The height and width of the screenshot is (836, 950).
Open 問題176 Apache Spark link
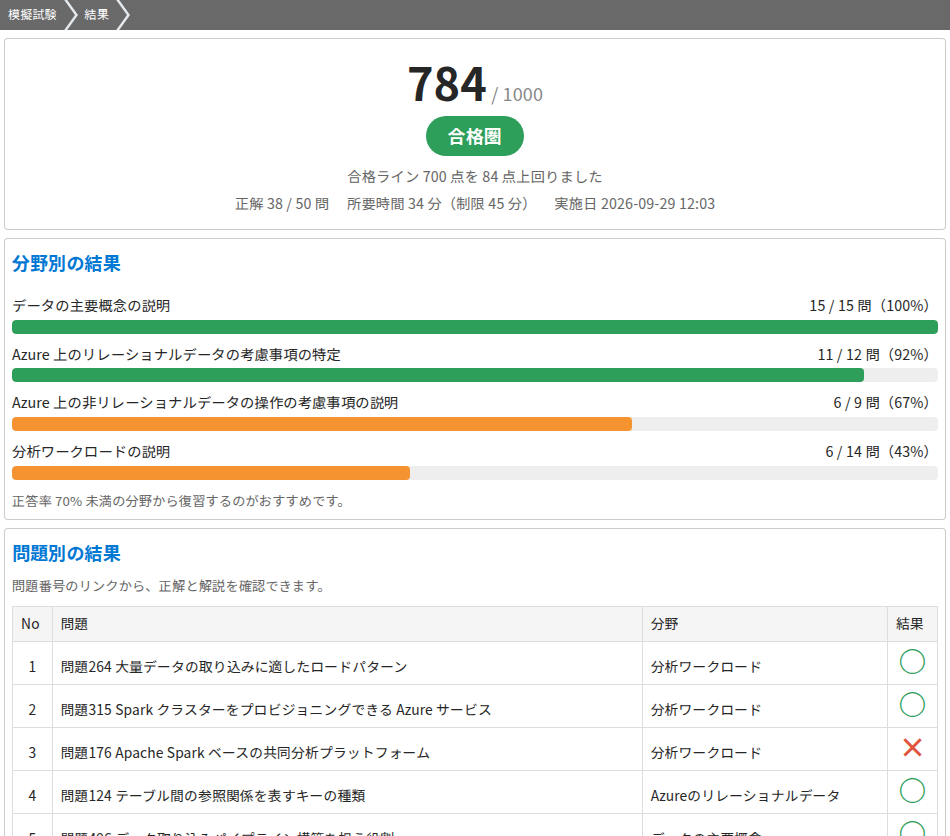point(245,753)
